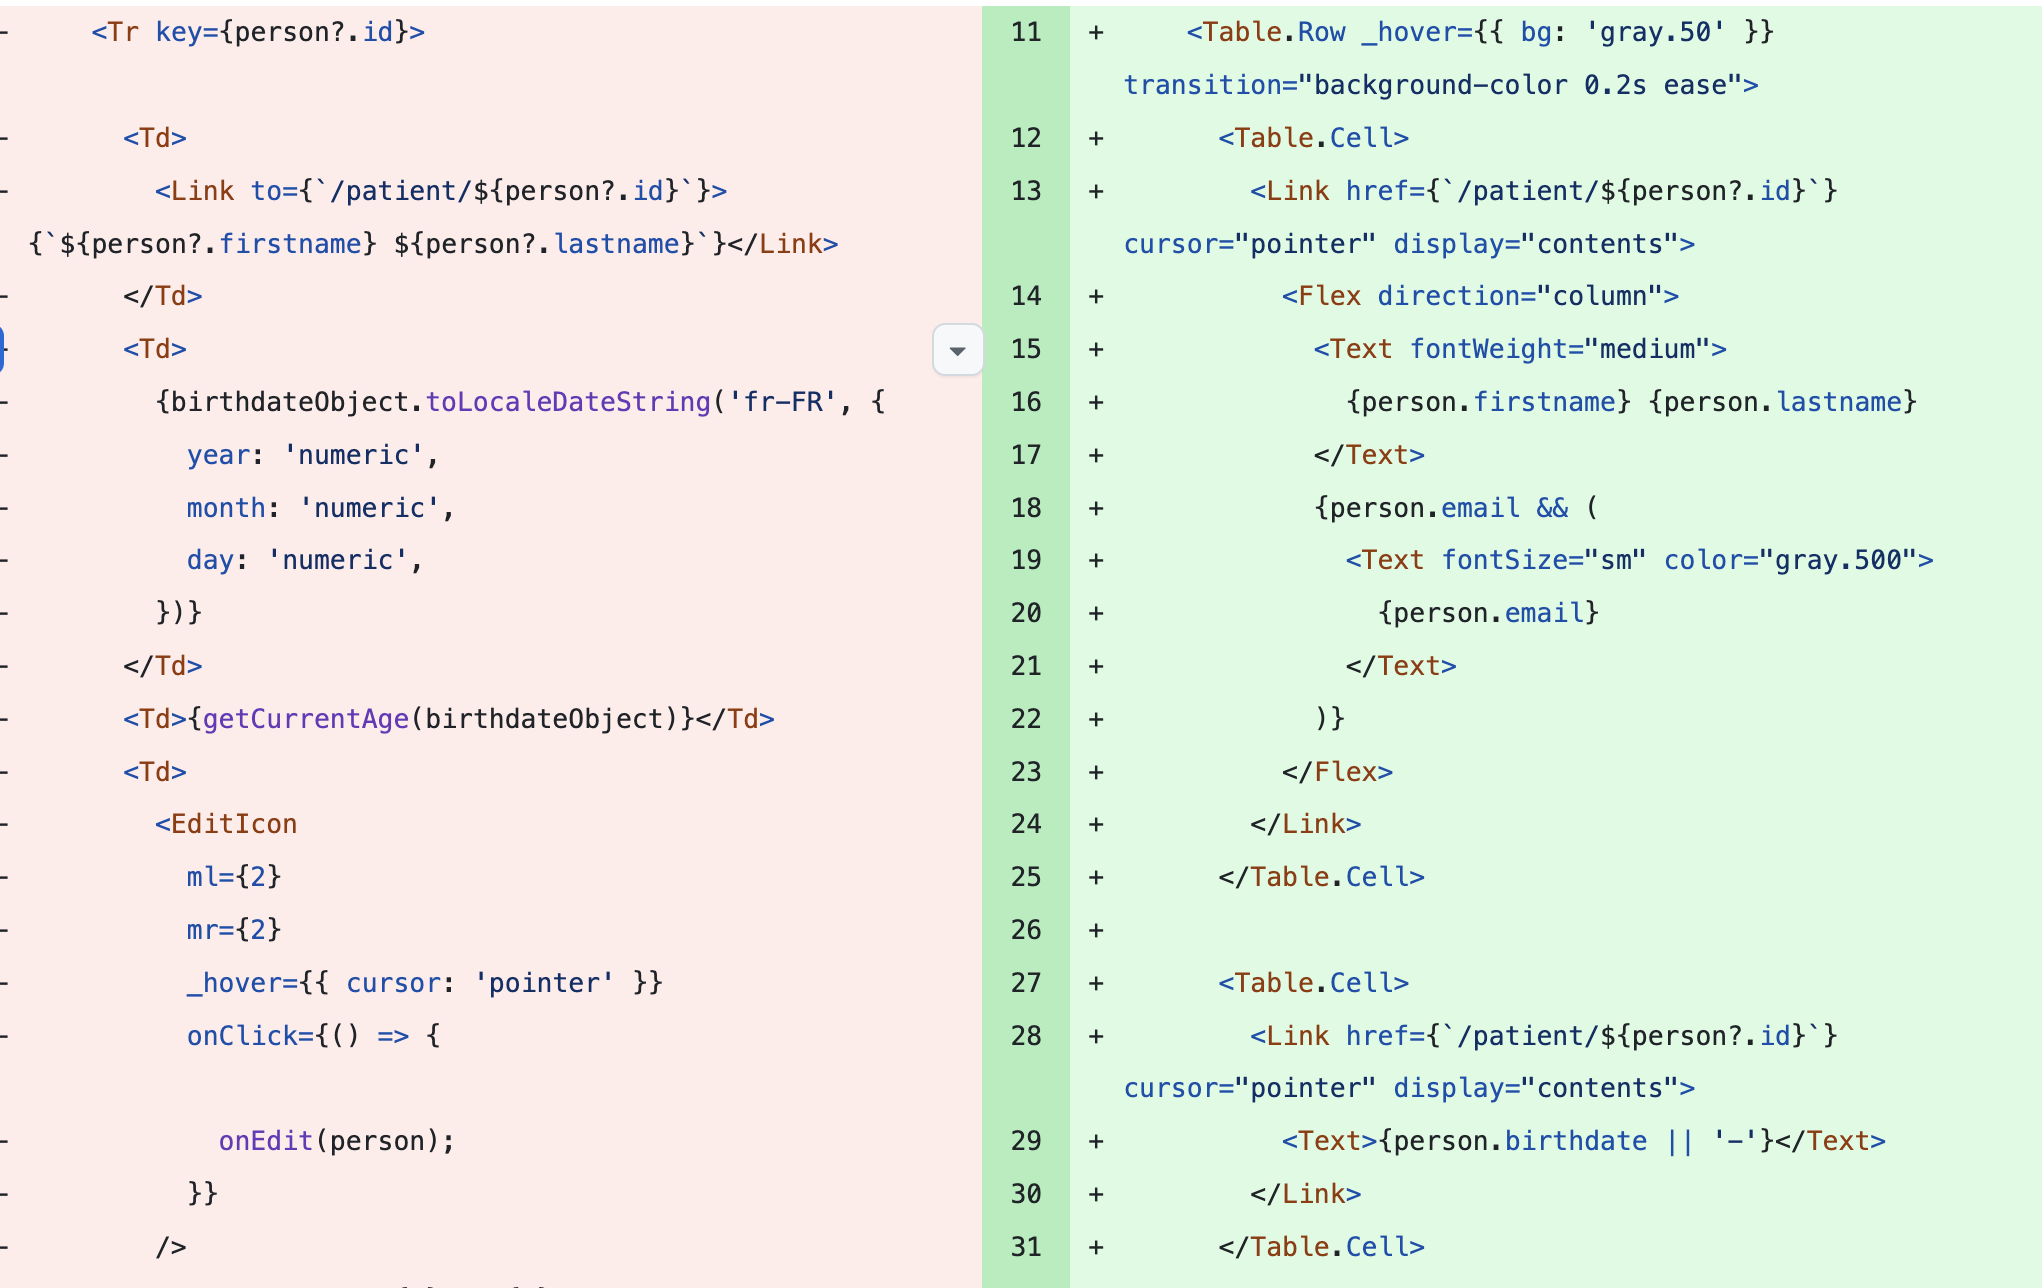The image size is (2042, 1288).
Task: Click the plus marker beside line 20
Action: (1096, 612)
